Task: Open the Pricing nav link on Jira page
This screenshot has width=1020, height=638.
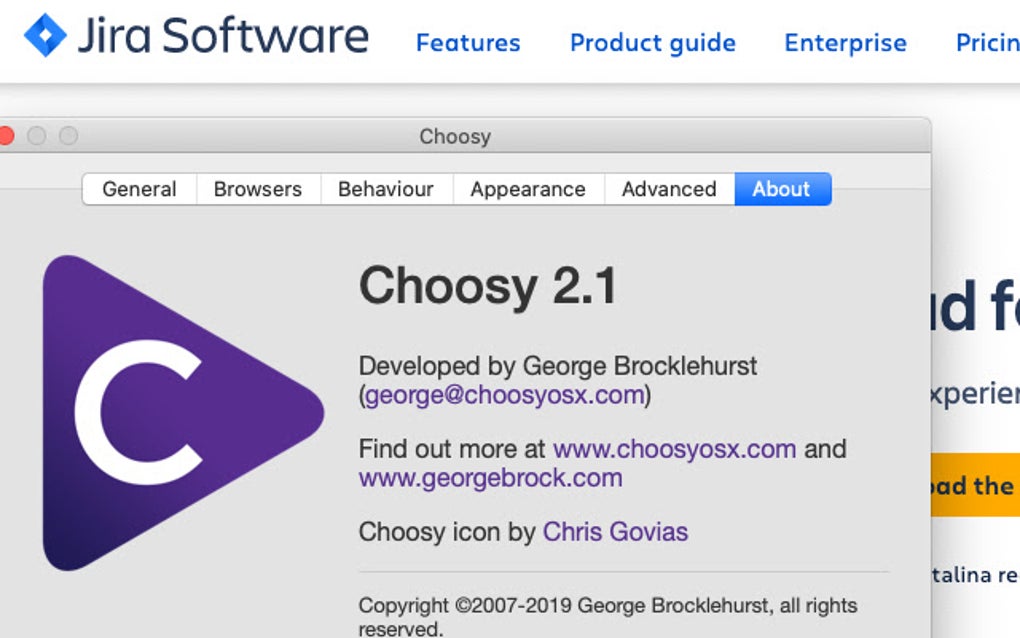Action: point(987,43)
